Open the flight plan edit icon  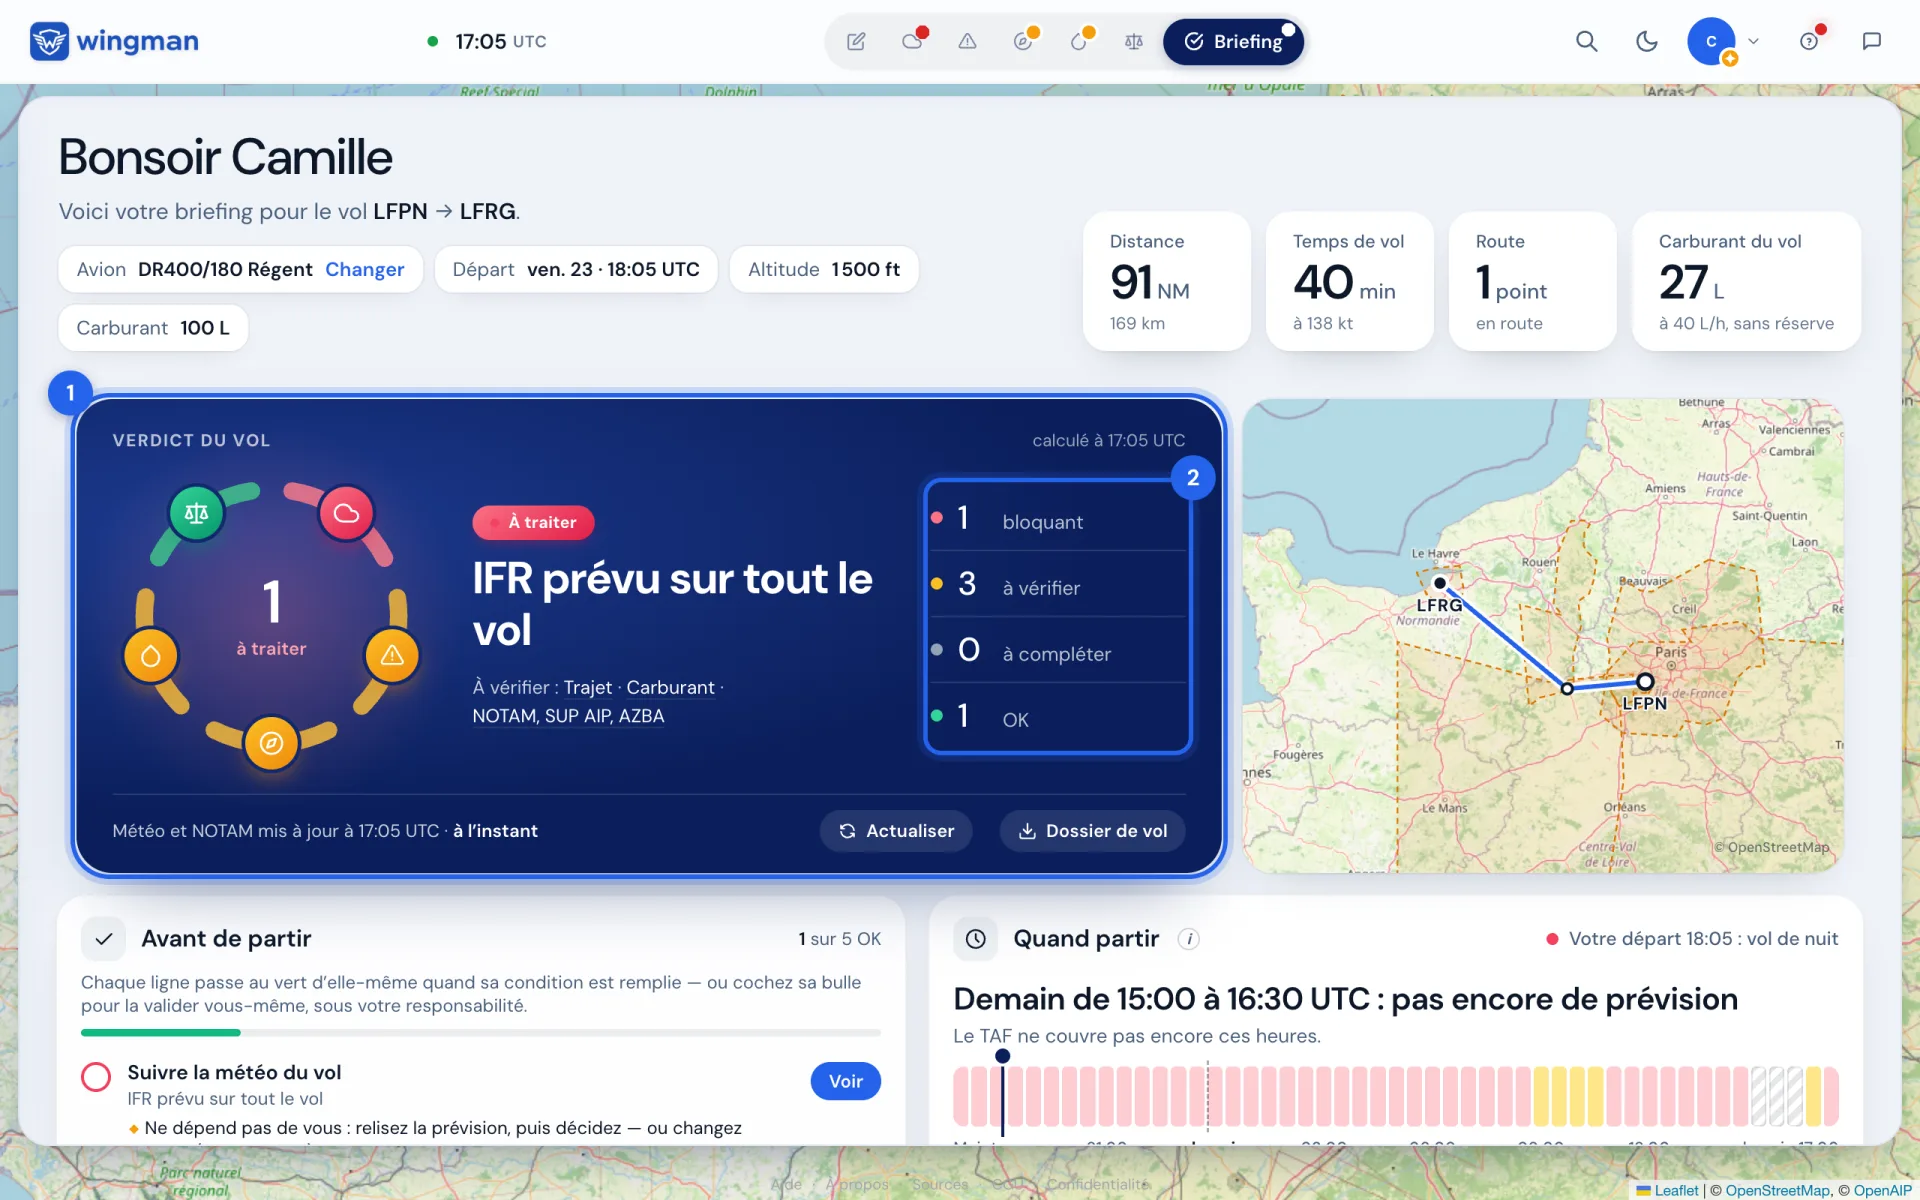point(856,42)
